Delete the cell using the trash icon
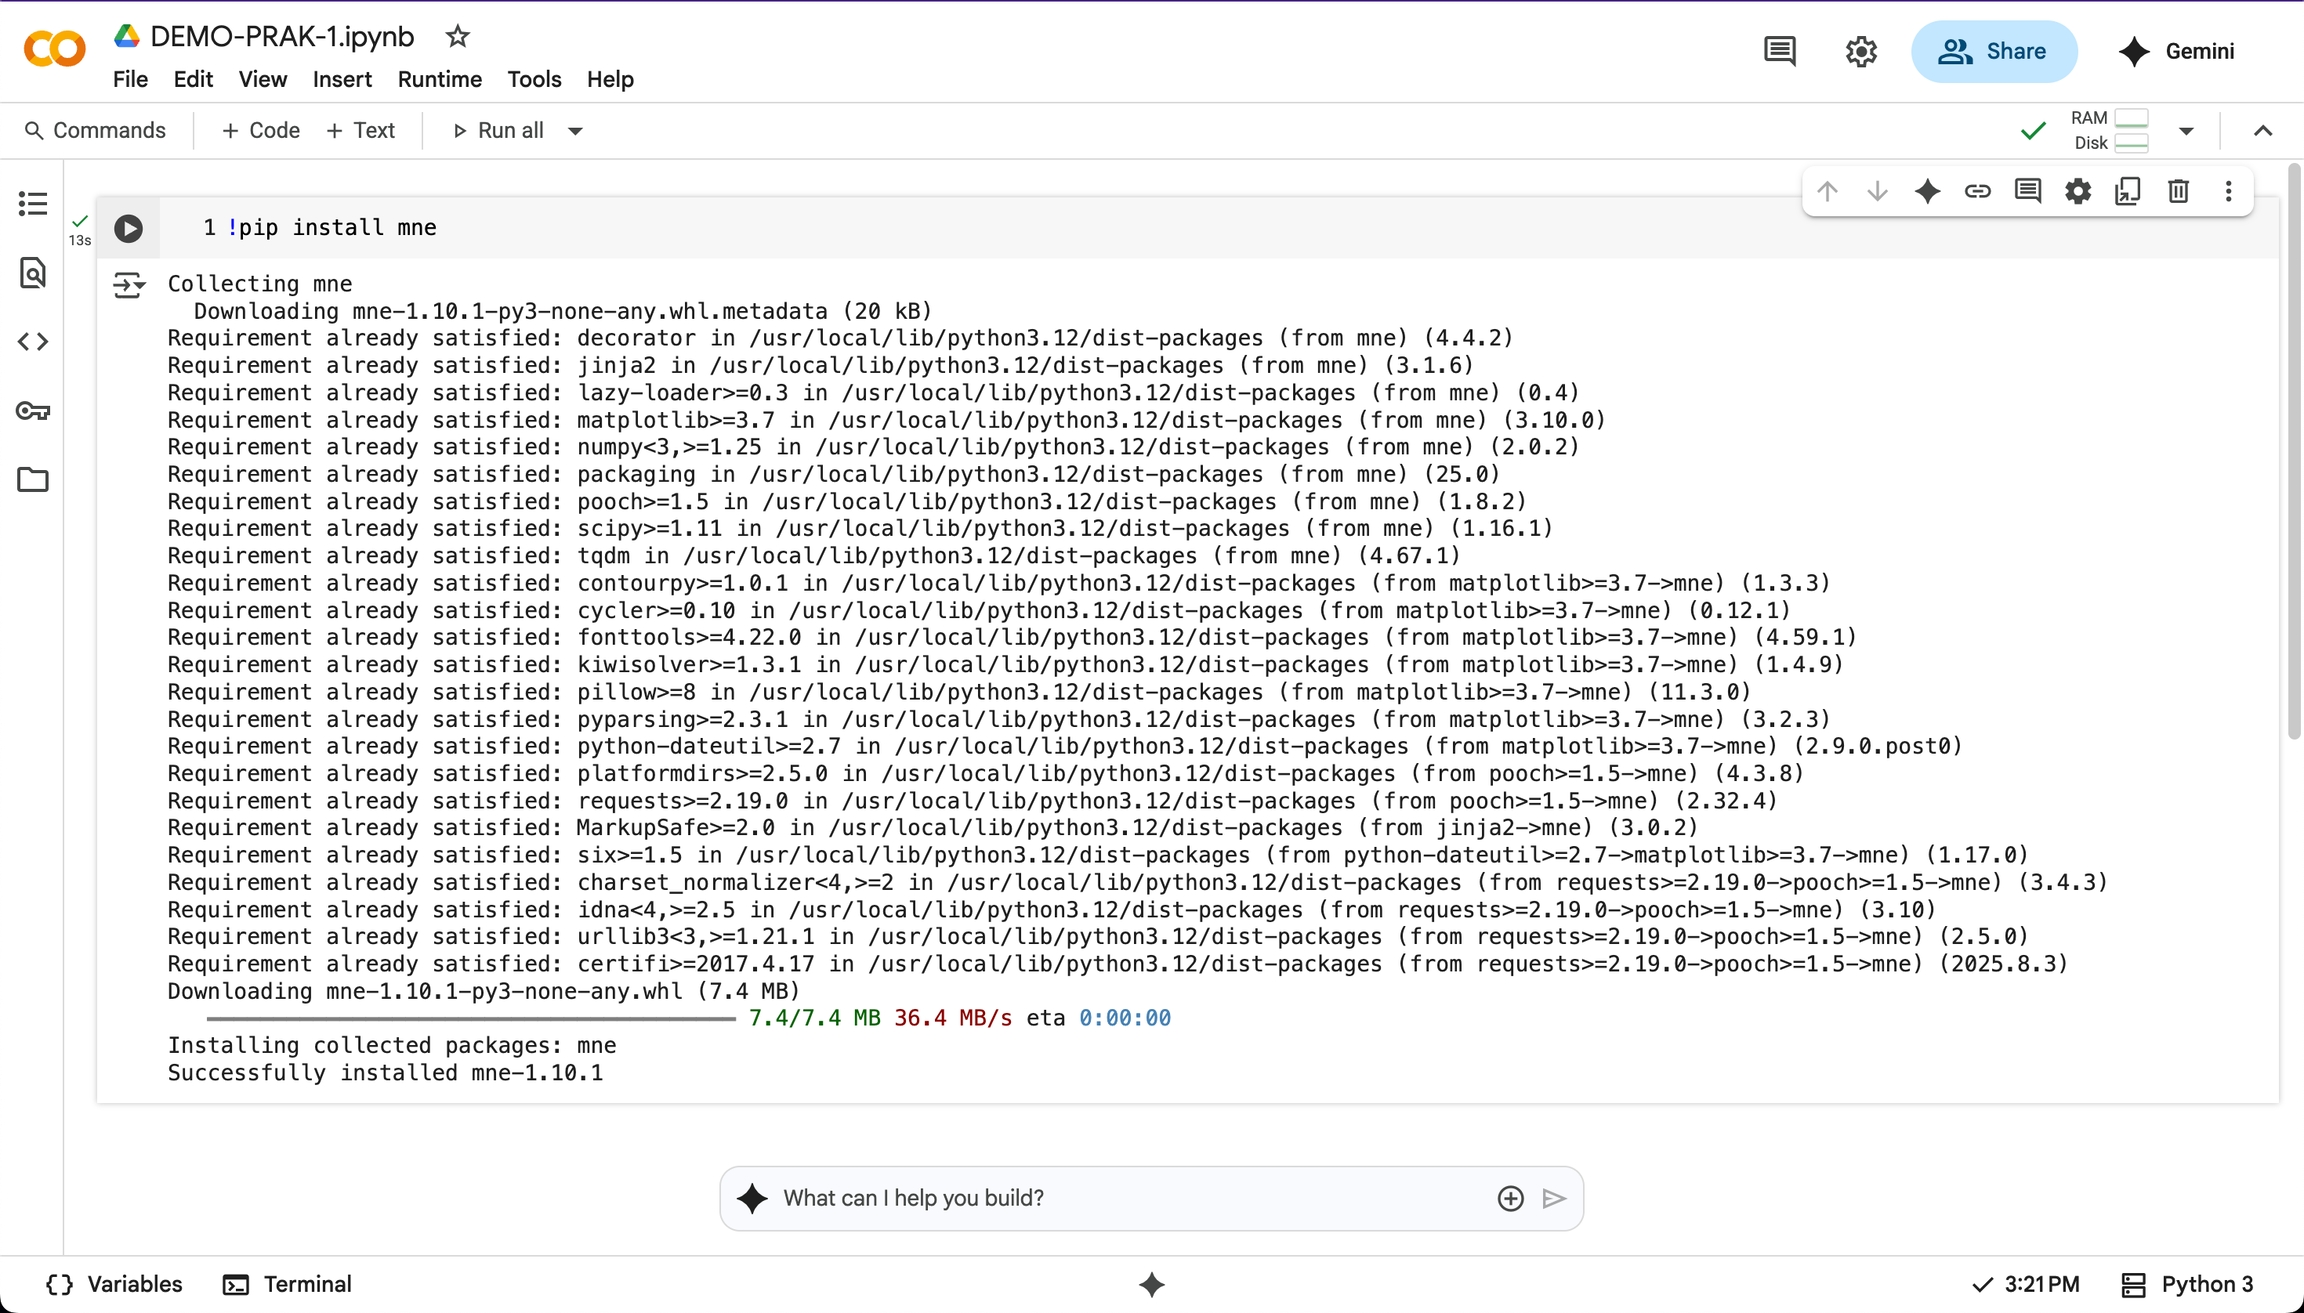The width and height of the screenshot is (2304, 1313). [x=2178, y=191]
